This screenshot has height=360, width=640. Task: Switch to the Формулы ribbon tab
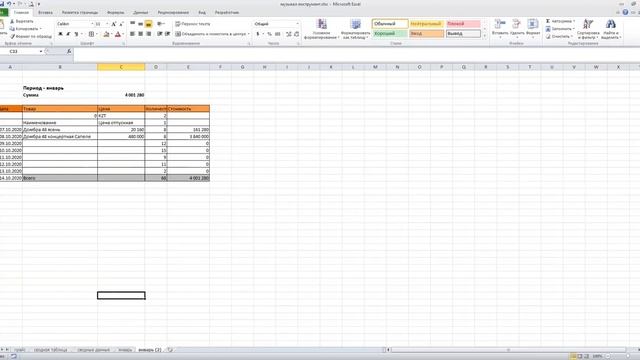point(116,13)
